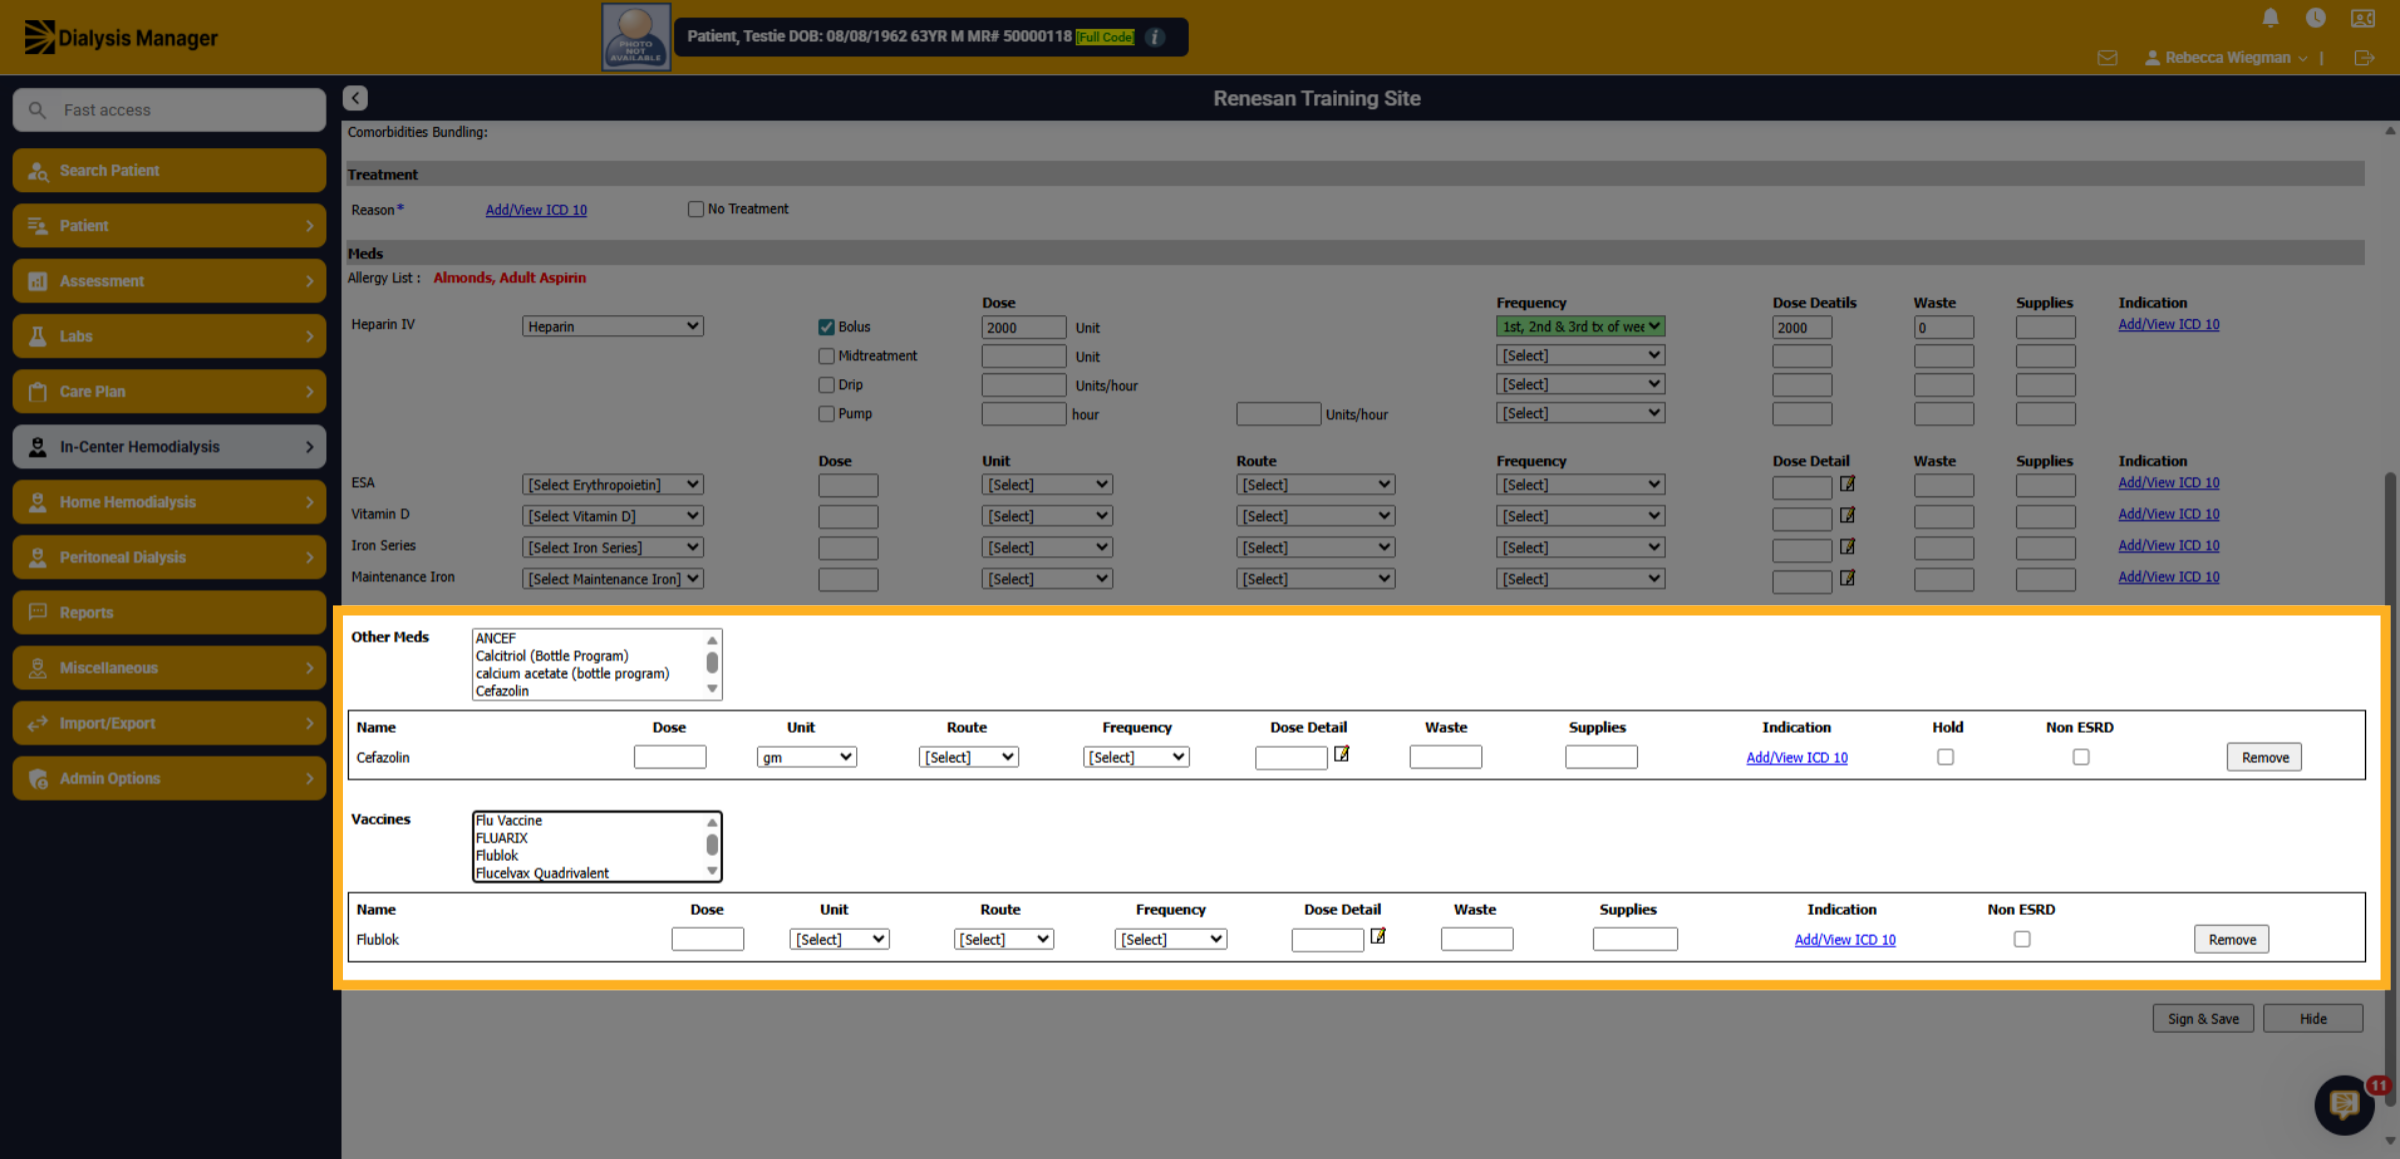
Task: Click the Hide button
Action: tap(2313, 1018)
